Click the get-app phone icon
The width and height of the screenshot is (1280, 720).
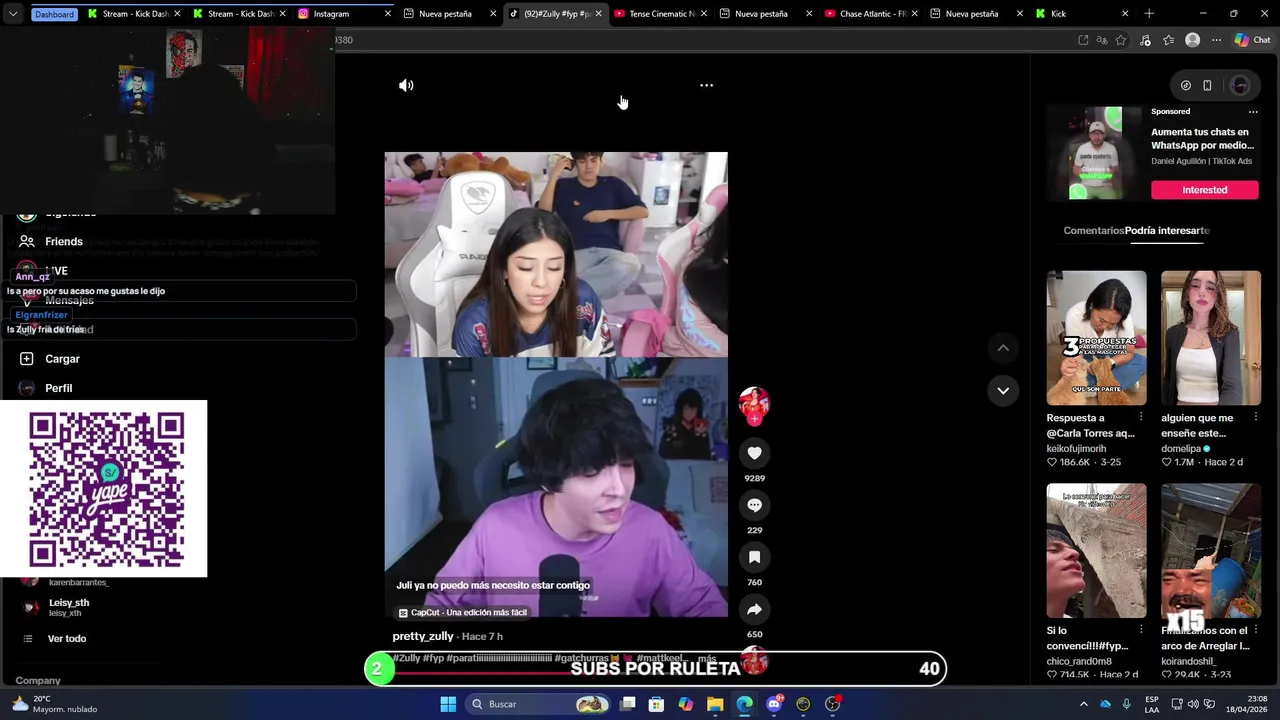pyautogui.click(x=1207, y=86)
